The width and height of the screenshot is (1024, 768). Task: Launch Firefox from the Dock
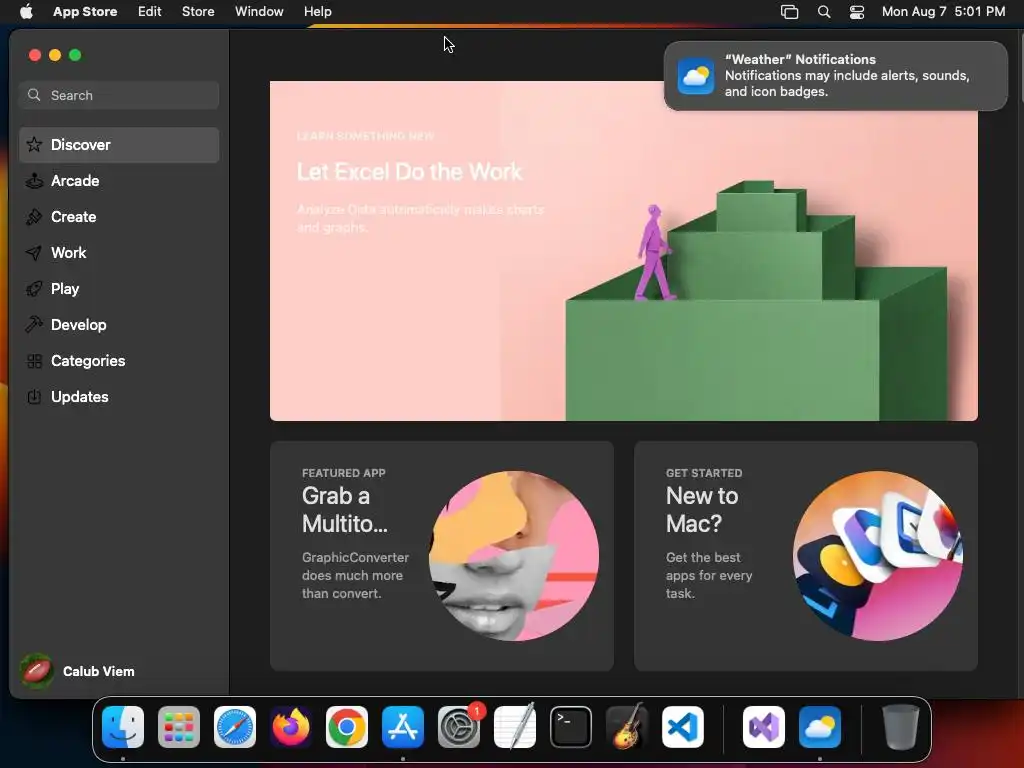pos(291,727)
